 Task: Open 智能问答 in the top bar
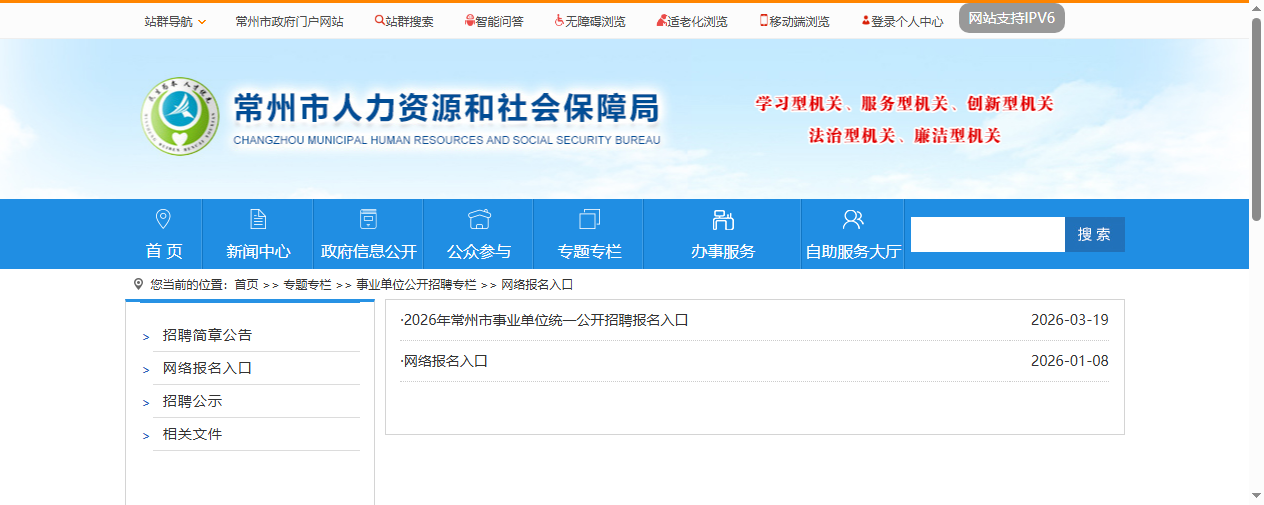[x=494, y=21]
